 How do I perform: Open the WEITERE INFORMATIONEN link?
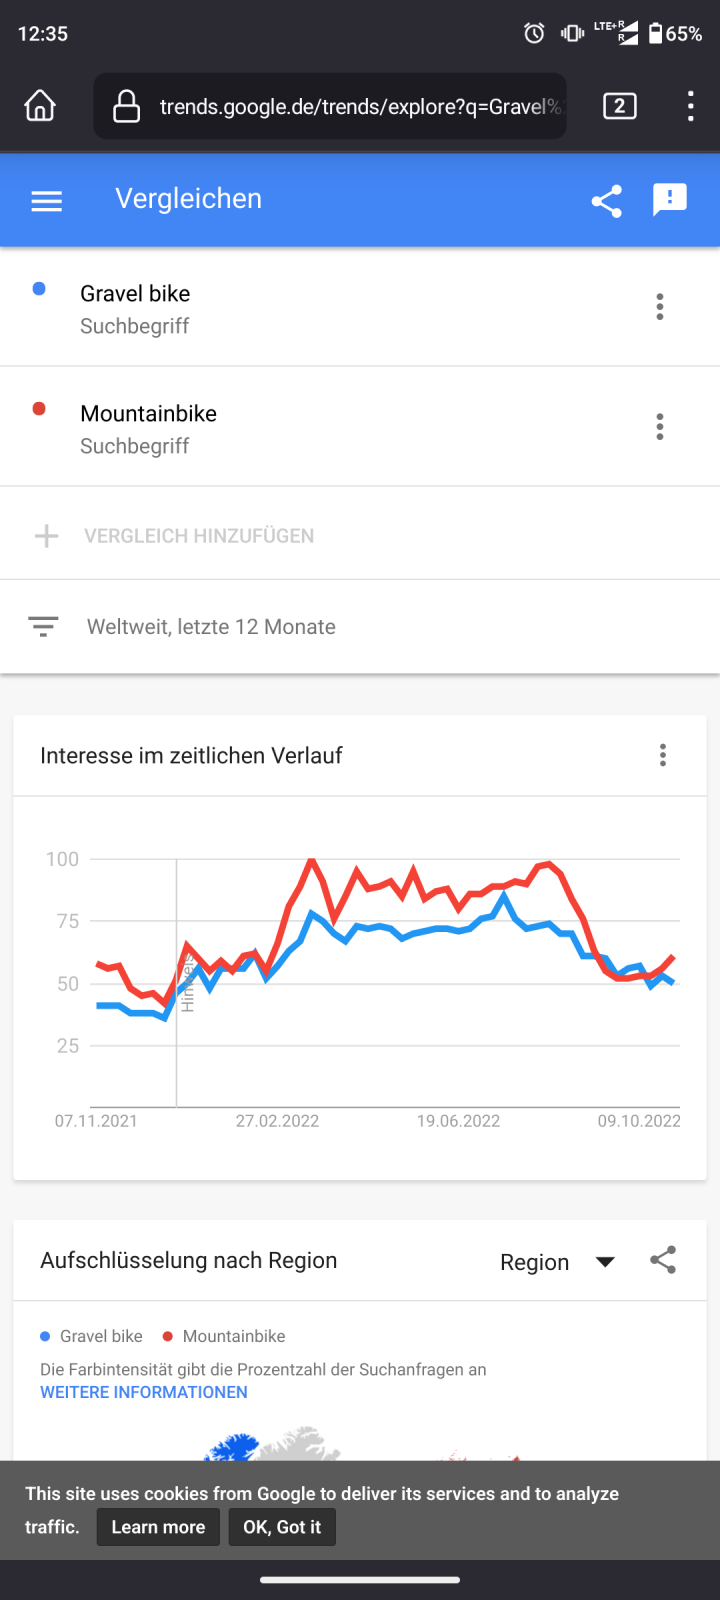[x=144, y=1392]
